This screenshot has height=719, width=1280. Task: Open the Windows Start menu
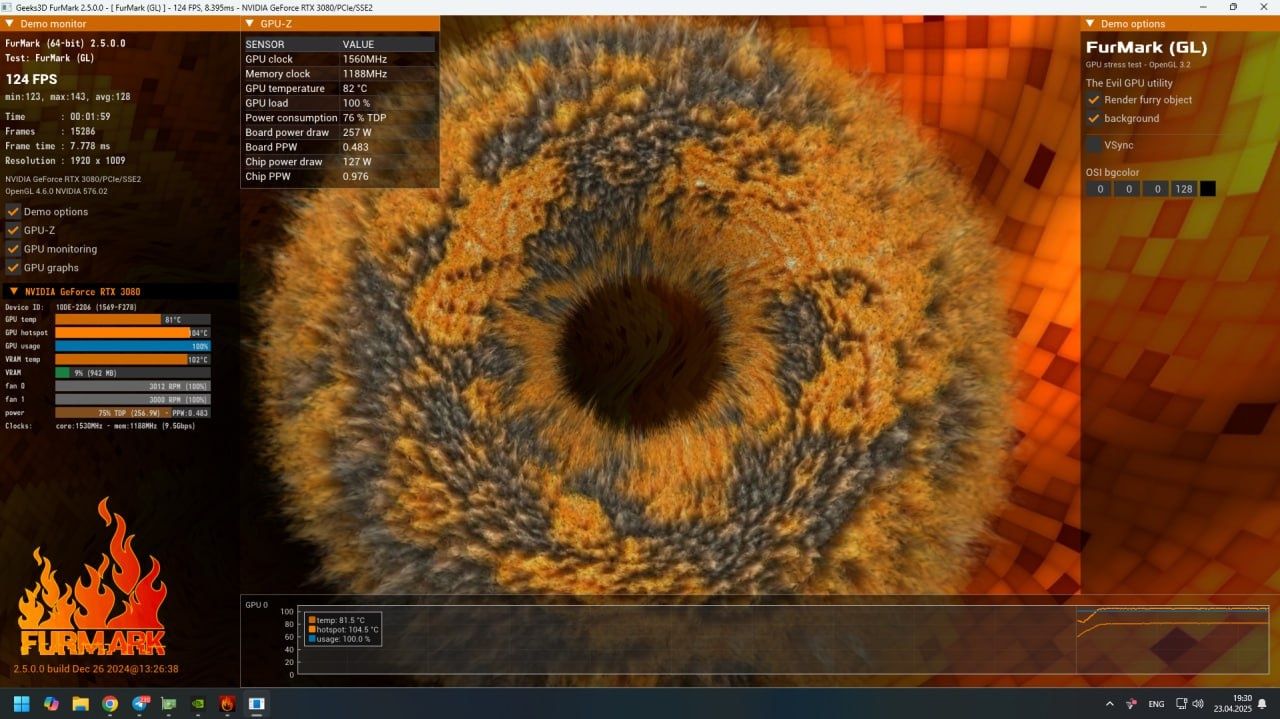point(21,704)
